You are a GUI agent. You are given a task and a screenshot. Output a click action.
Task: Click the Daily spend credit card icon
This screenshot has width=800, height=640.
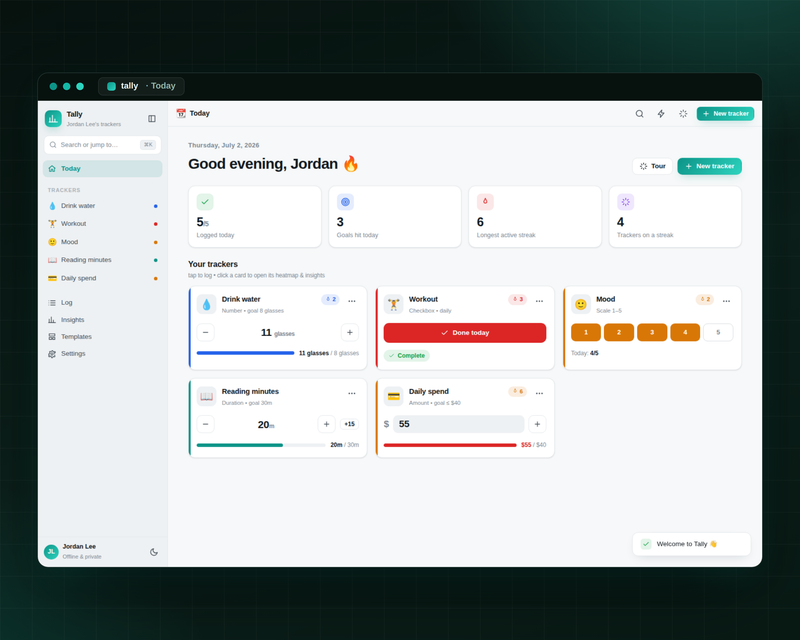[393, 397]
